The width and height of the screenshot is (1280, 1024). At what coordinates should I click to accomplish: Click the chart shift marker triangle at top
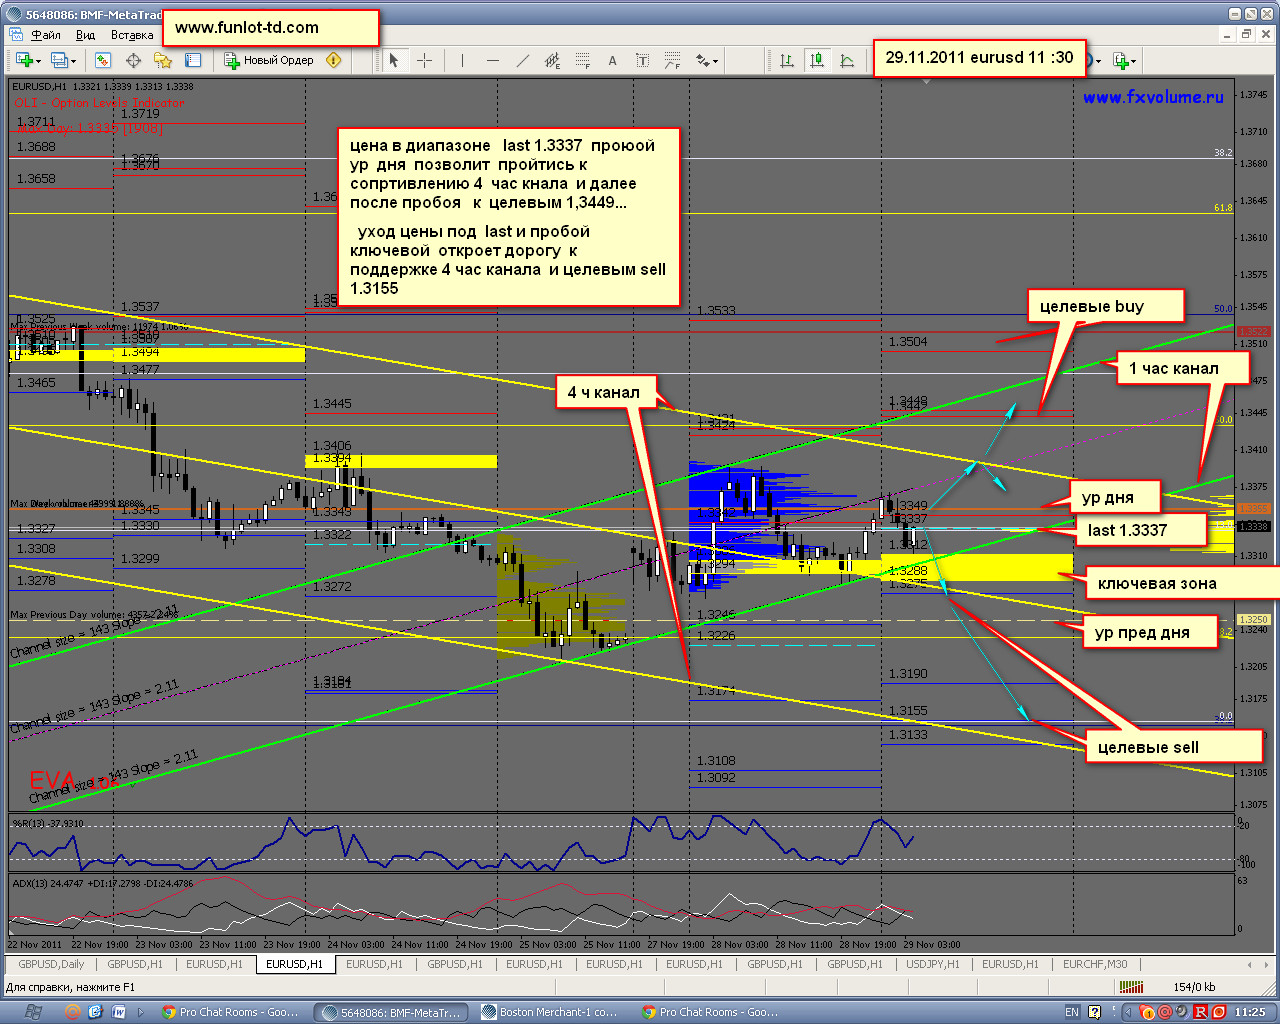click(x=926, y=81)
